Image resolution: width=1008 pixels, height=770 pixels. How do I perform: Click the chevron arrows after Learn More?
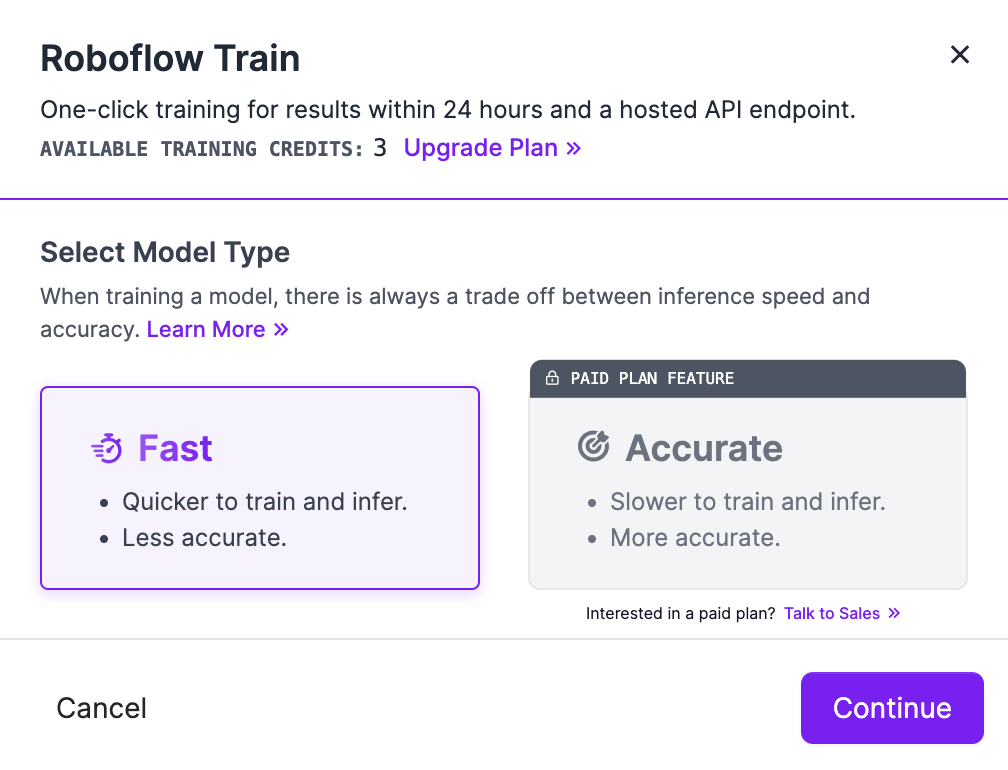click(x=280, y=329)
